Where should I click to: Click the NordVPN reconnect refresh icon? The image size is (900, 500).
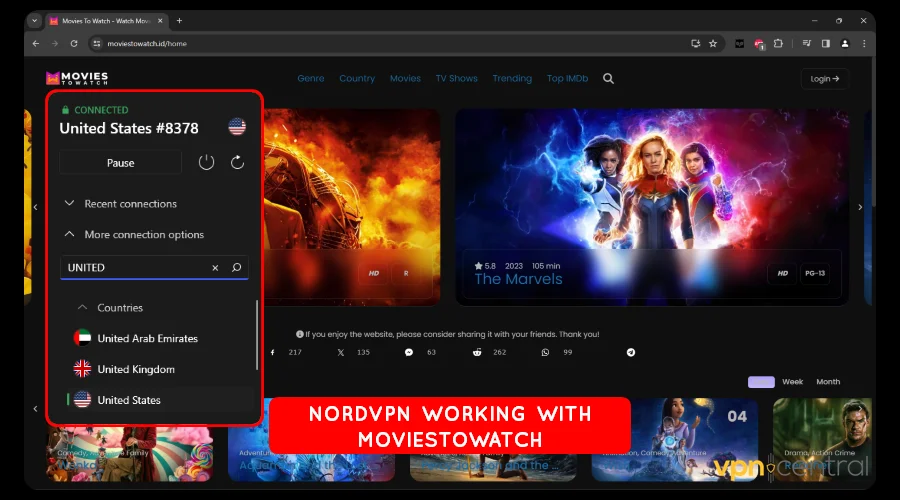point(237,162)
